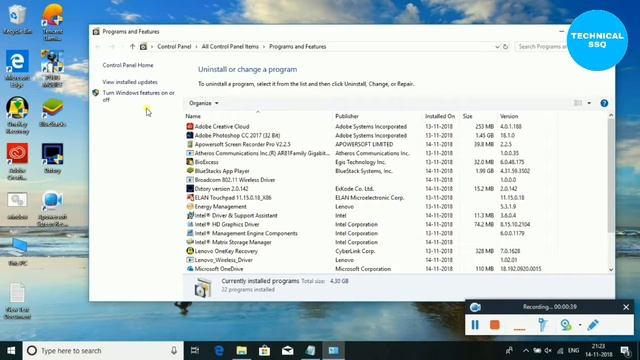Sort by the Publisher column header
Image resolution: width=640 pixels, height=360 pixels.
347,116
